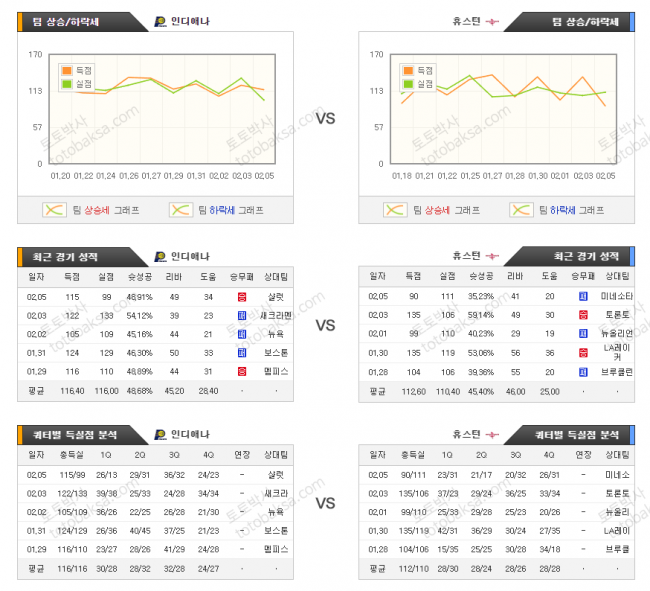The image size is (650, 591).
Task: Click Indiana's 하락세 graph icon
Action: pos(180,210)
